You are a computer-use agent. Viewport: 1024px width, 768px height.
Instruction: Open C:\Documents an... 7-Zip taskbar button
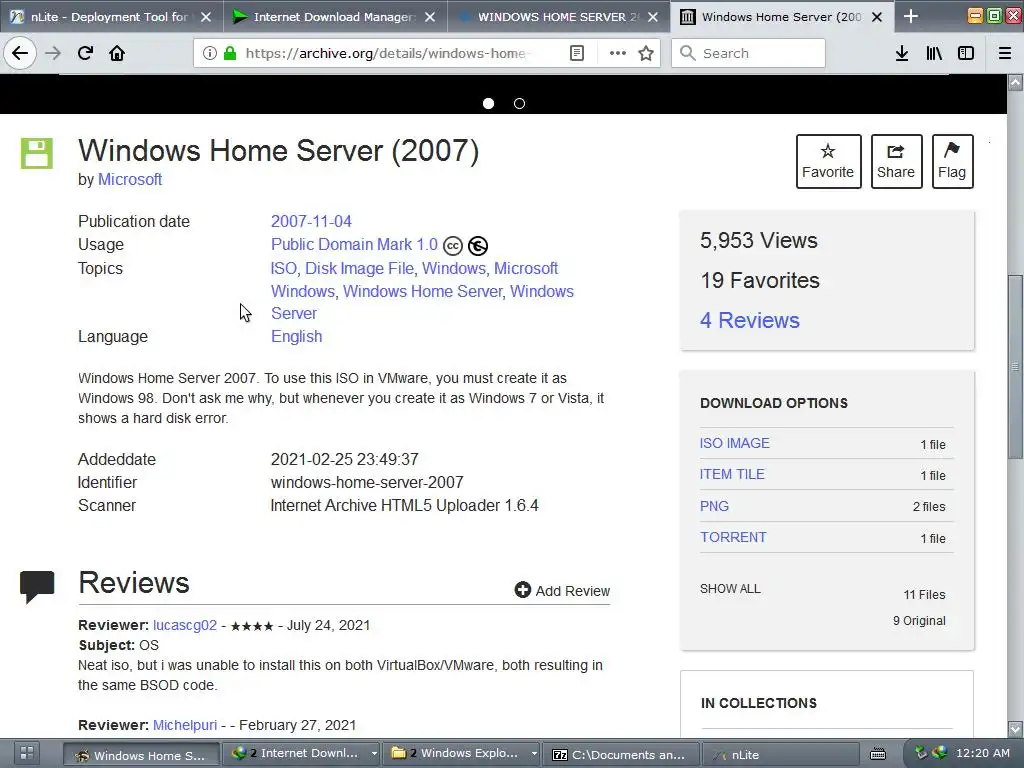click(x=621, y=754)
